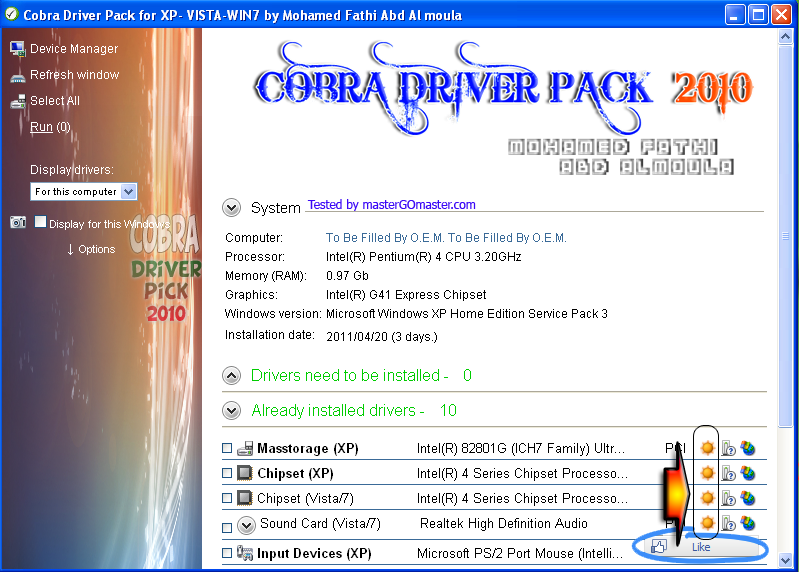Screen dimensions: 799x572
Task: Check the Masstorage (XP) driver checkbox
Action: click(x=227, y=448)
